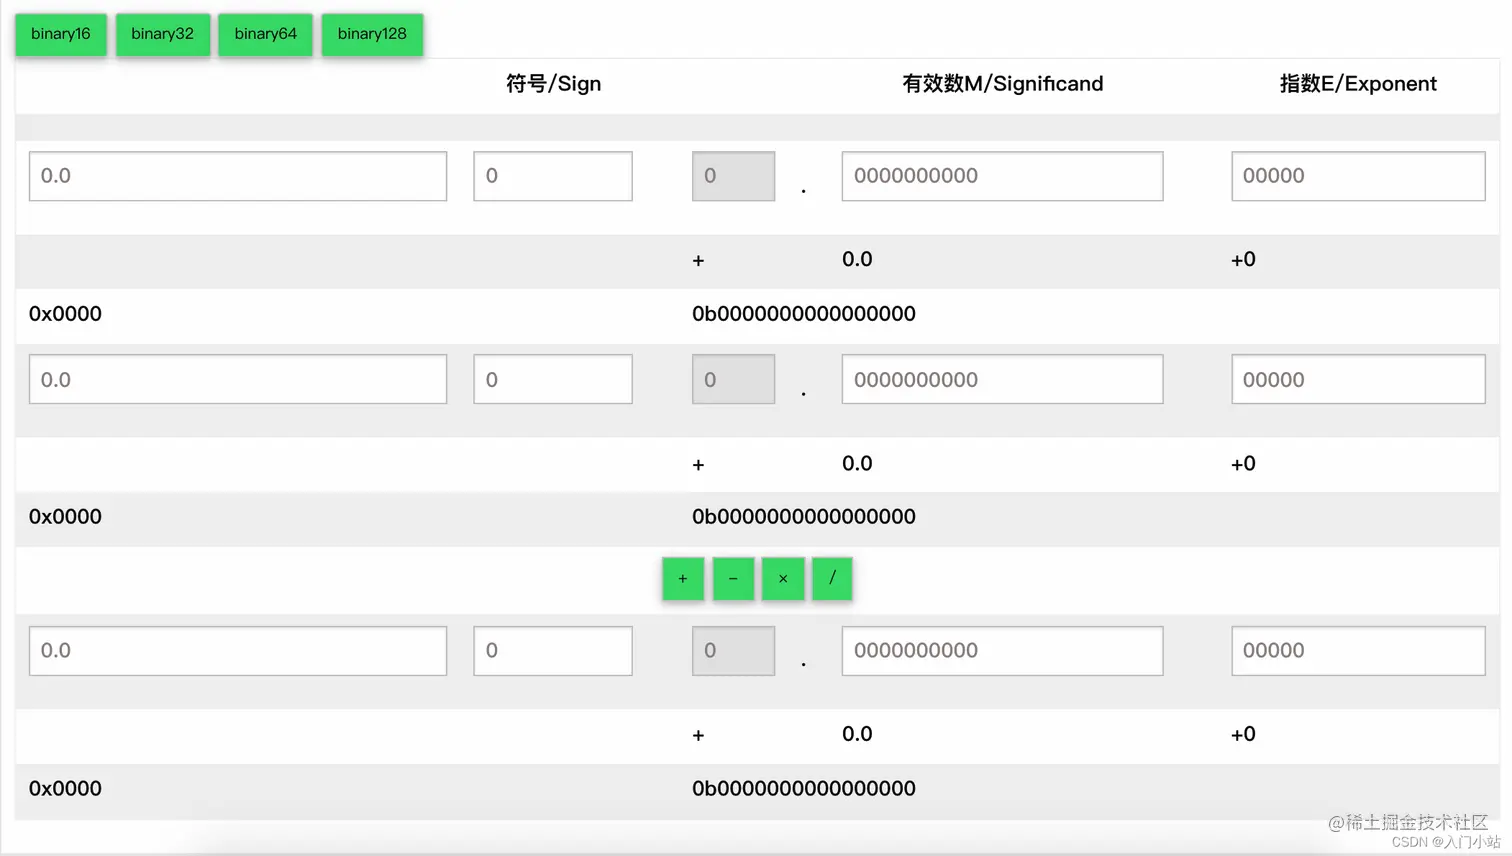The image size is (1512, 856).
Task: Click the first operand sign bit field
Action: coord(553,176)
